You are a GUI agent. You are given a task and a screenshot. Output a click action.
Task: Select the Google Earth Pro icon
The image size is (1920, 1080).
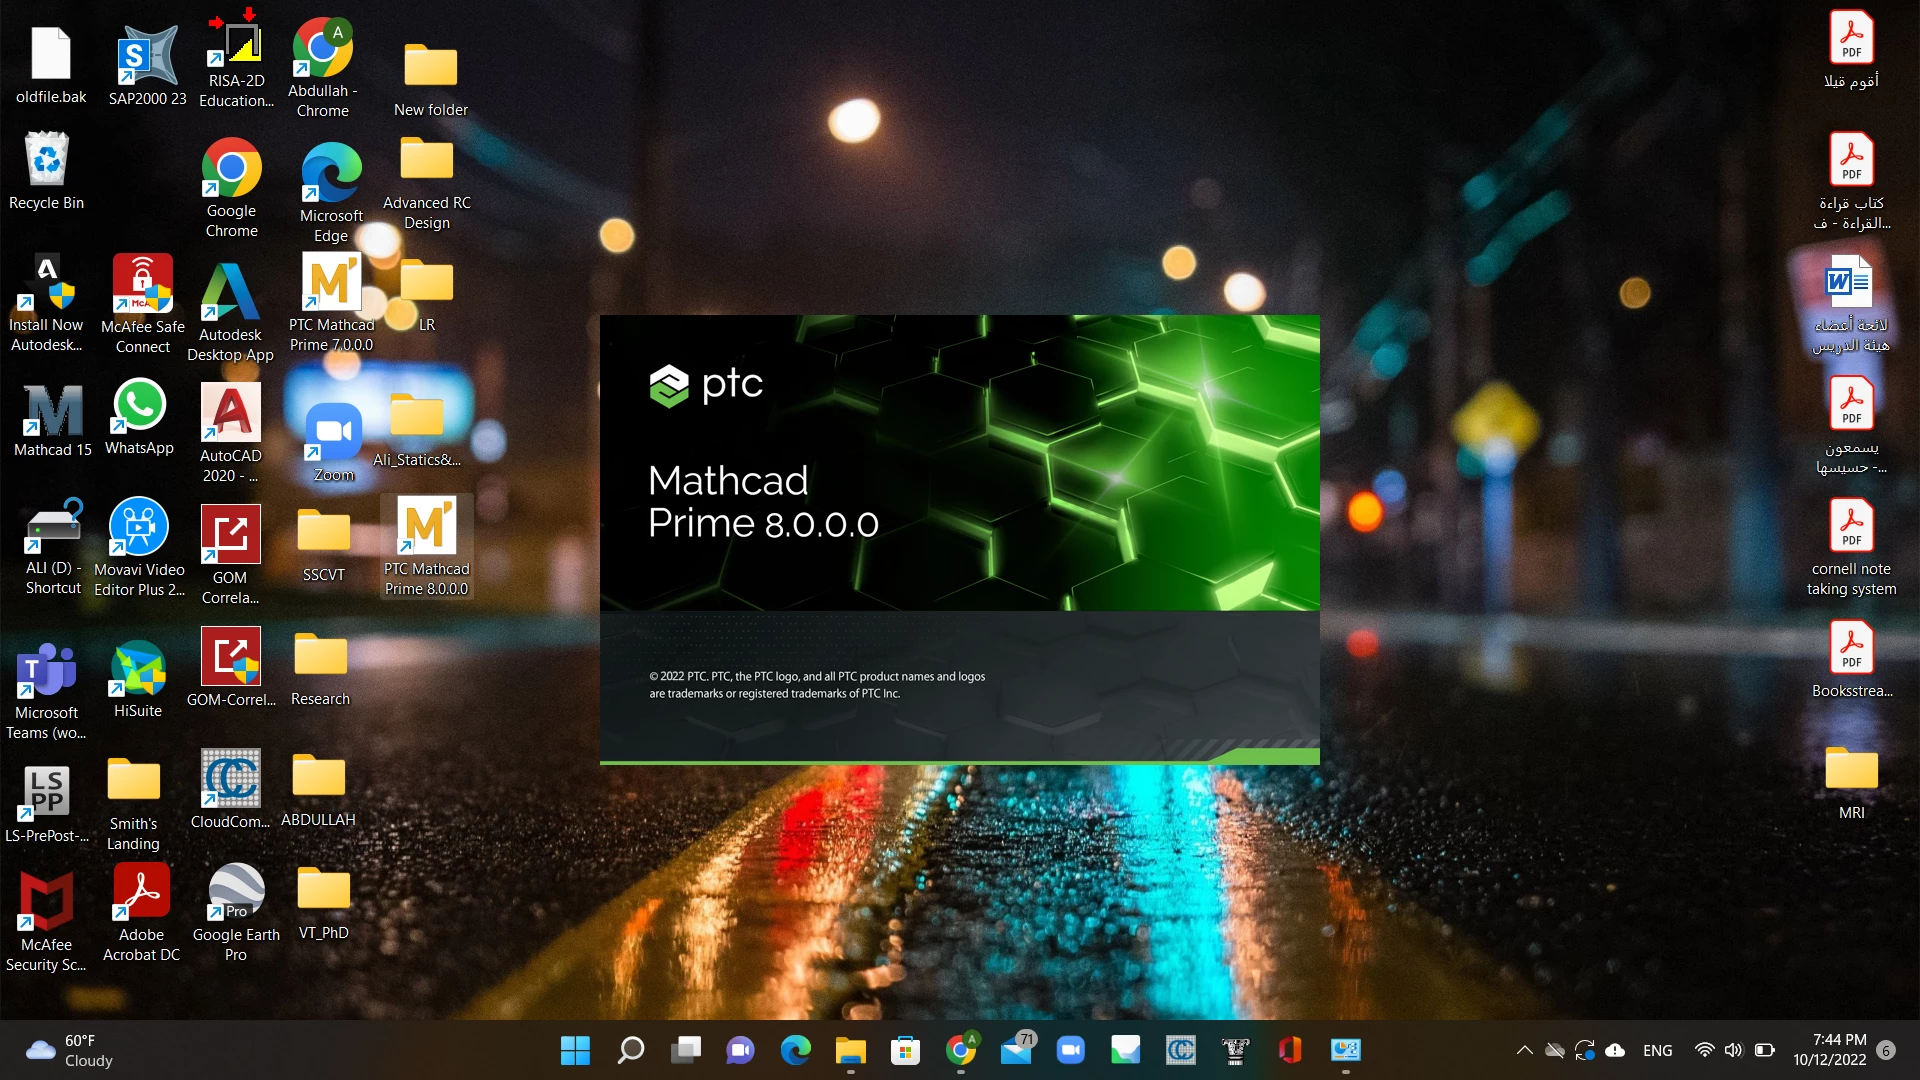click(x=236, y=892)
